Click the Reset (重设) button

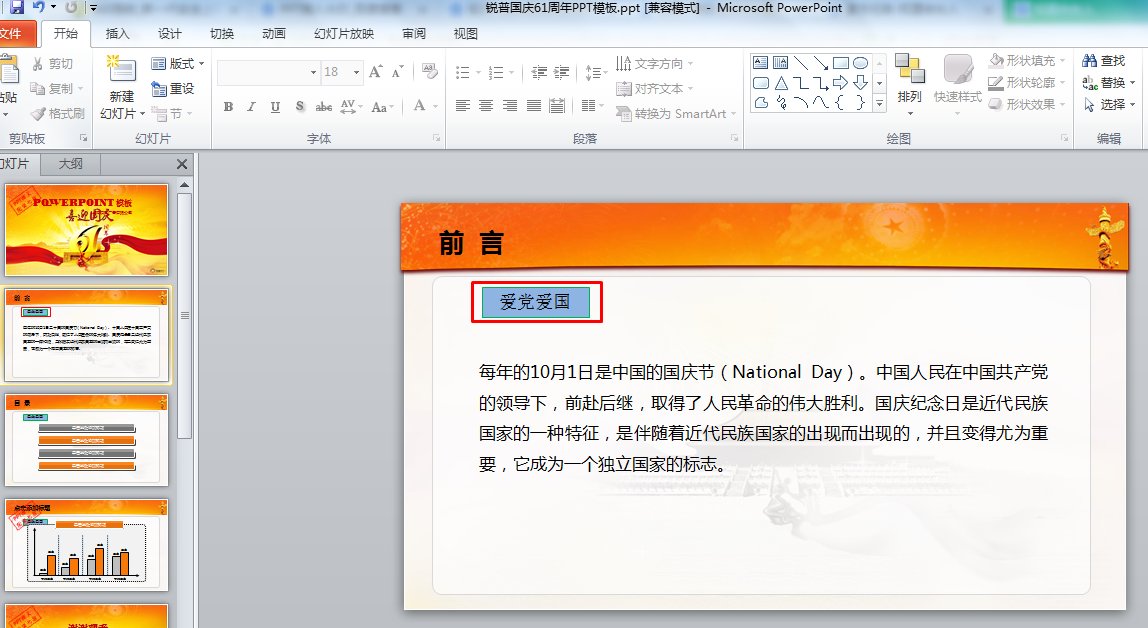coord(172,88)
